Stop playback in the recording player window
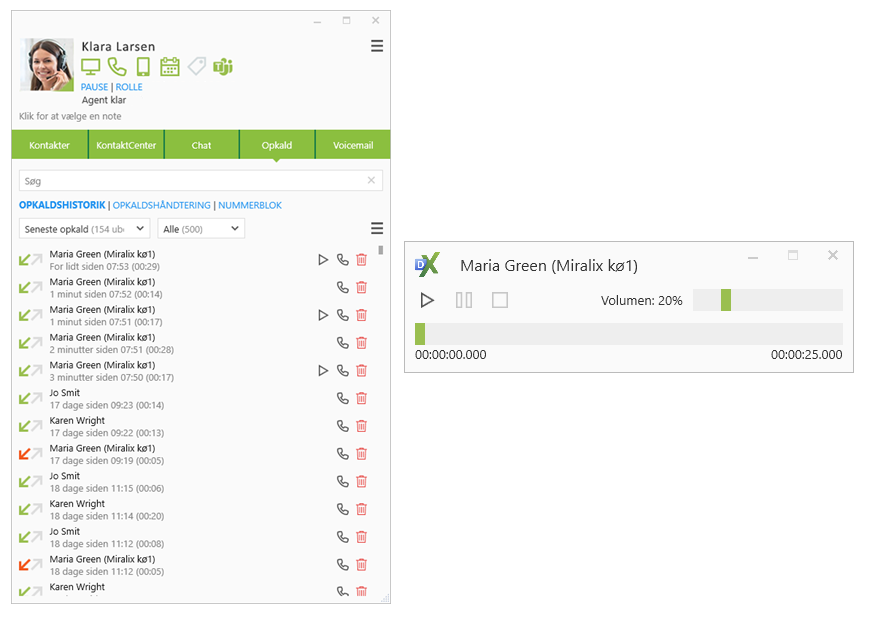Screen dimensions: 870x617 500,300
